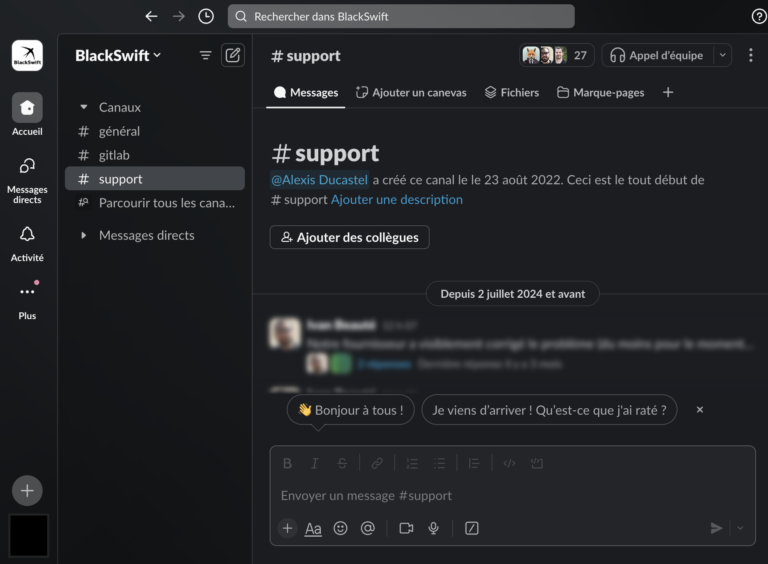Image resolution: width=768 pixels, height=564 pixels.
Task: Record an audio clip with the microphone
Action: point(433,528)
